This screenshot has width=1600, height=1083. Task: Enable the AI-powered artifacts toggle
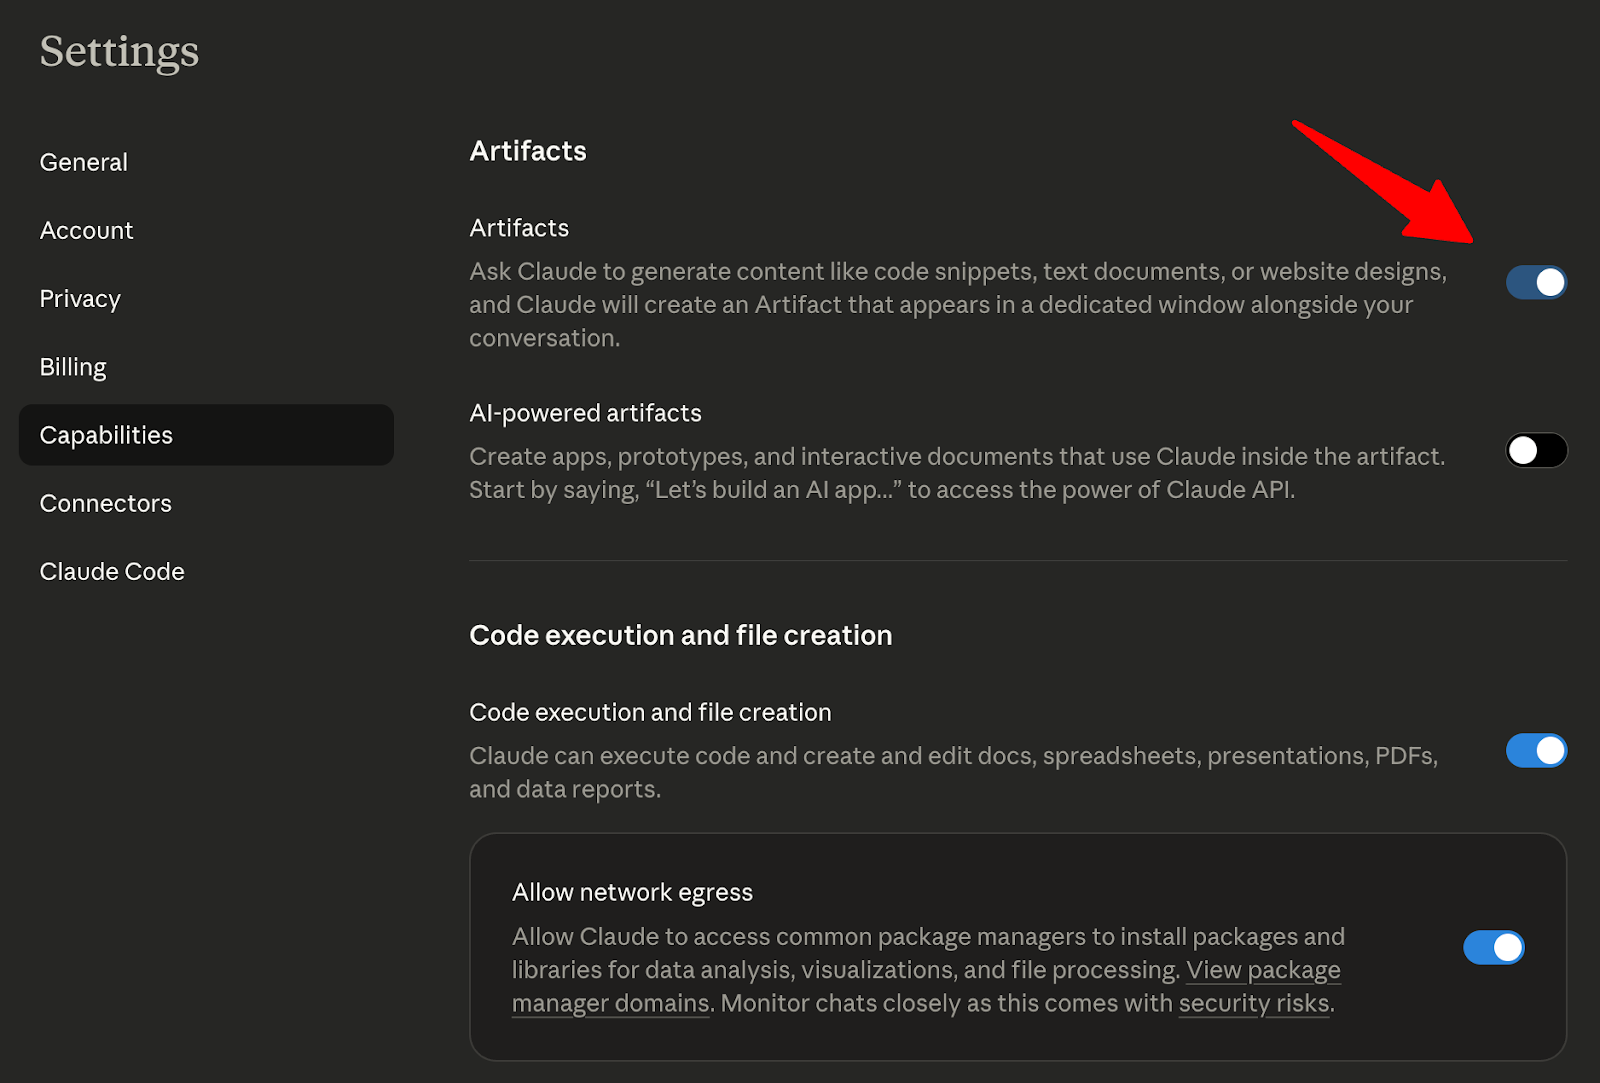tap(1535, 450)
